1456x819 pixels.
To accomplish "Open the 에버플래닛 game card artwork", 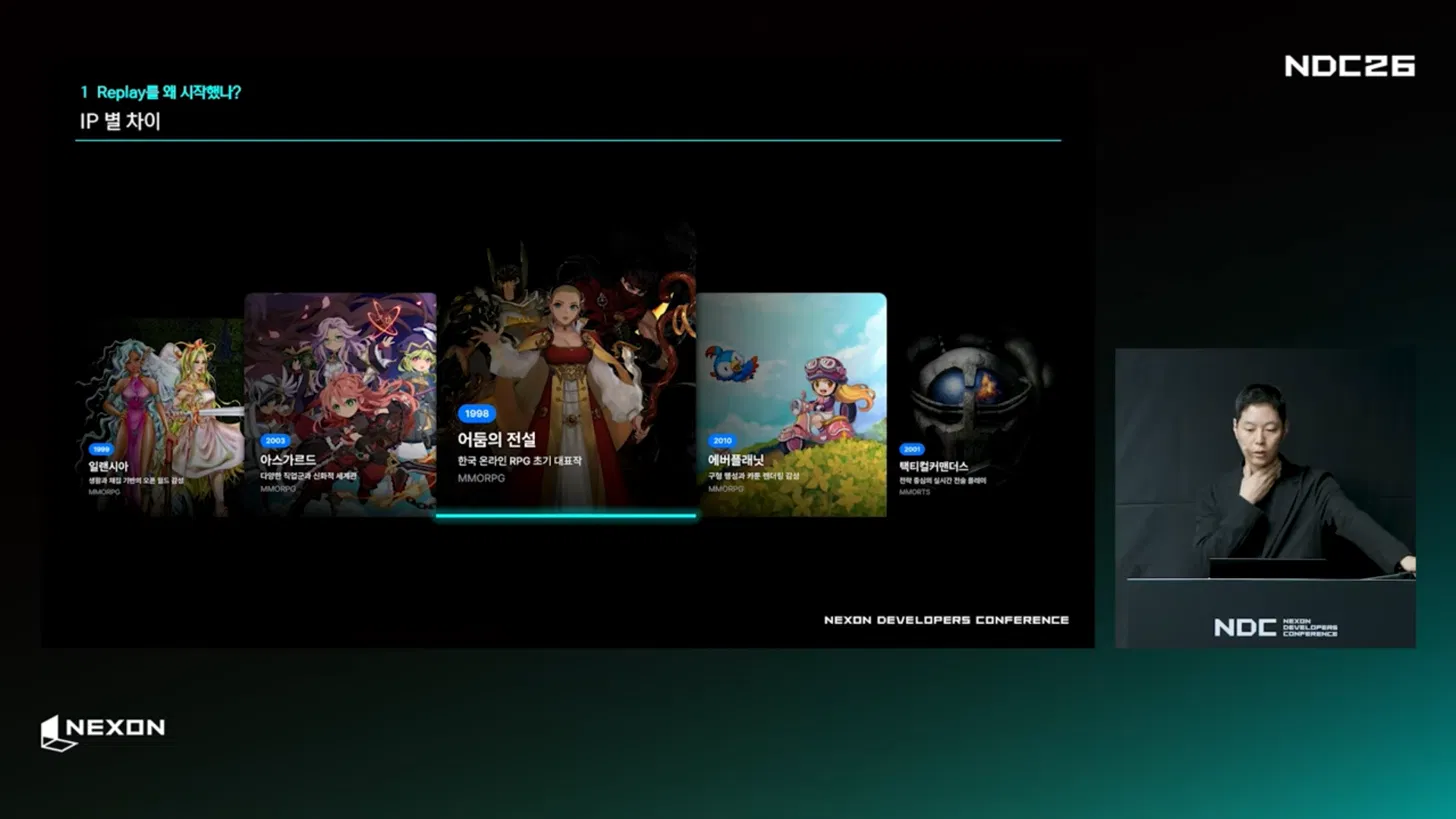I will 791,405.
